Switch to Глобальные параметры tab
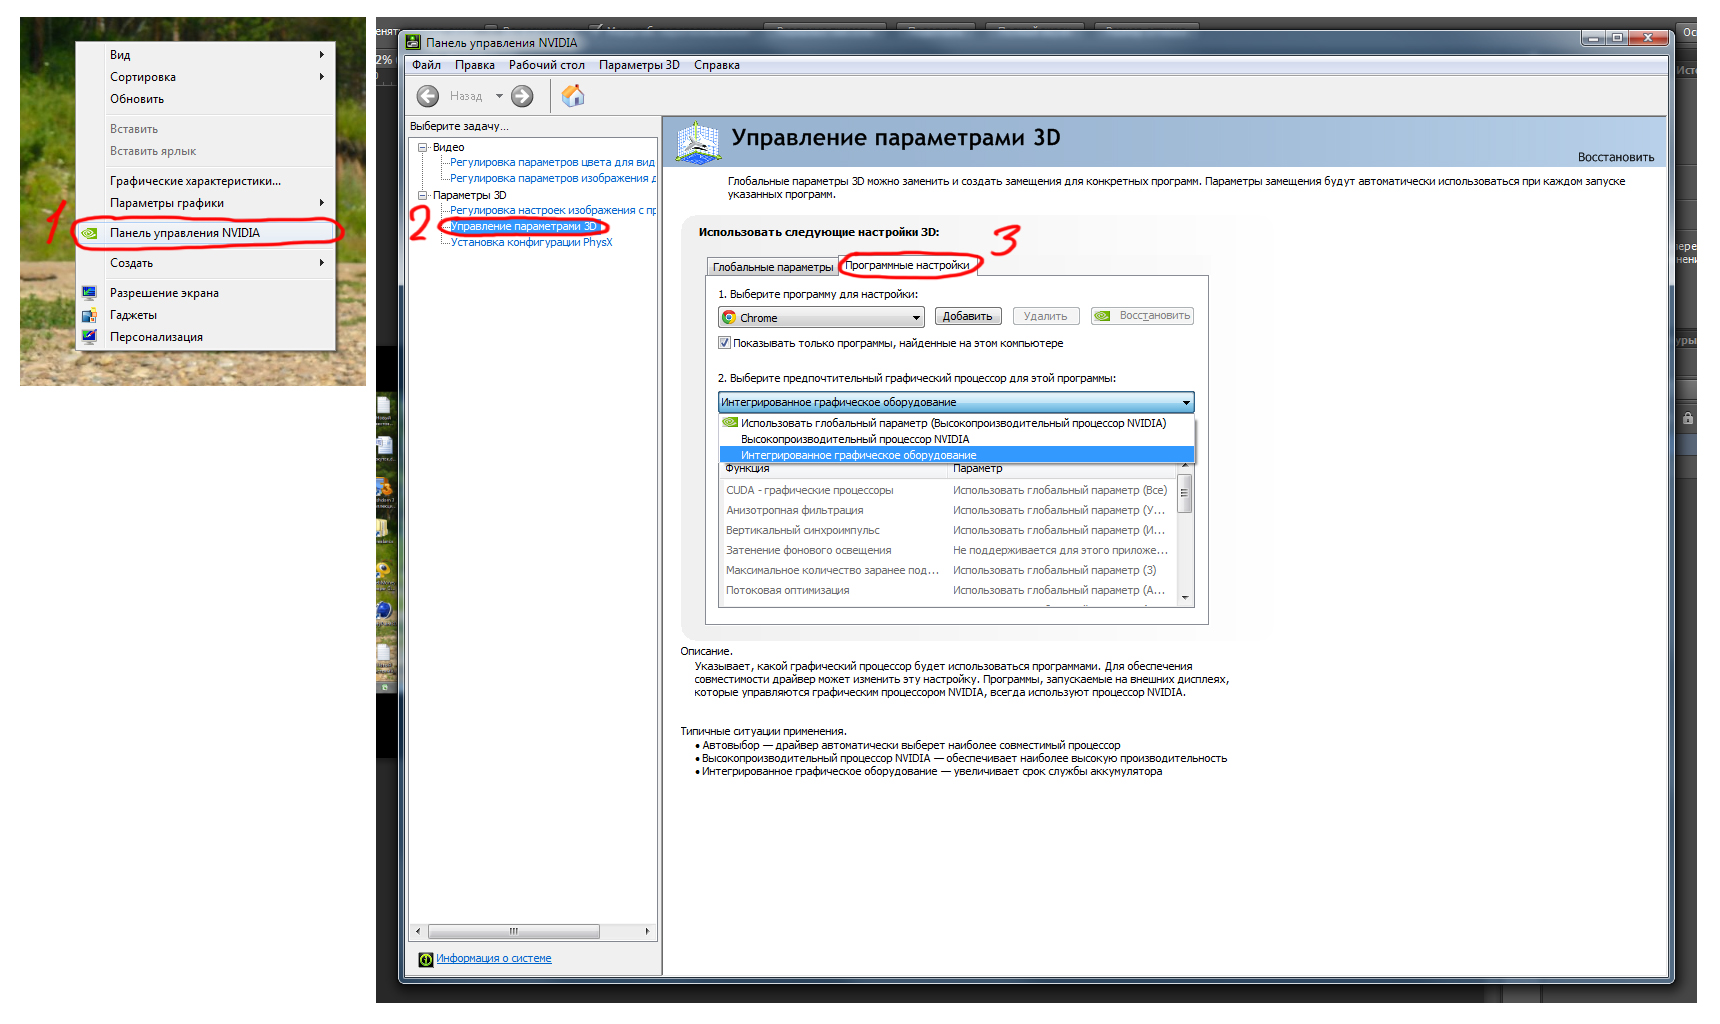This screenshot has height=1024, width=1720. [x=772, y=267]
